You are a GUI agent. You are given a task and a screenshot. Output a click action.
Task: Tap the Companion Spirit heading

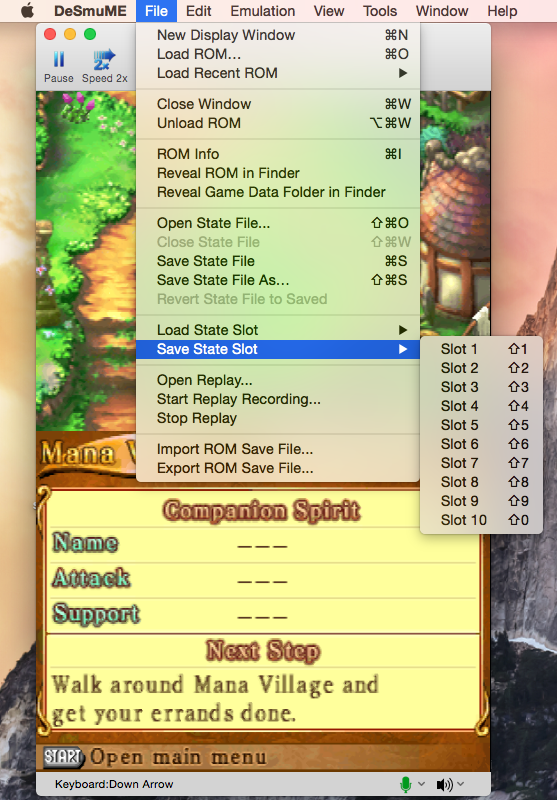click(x=262, y=511)
